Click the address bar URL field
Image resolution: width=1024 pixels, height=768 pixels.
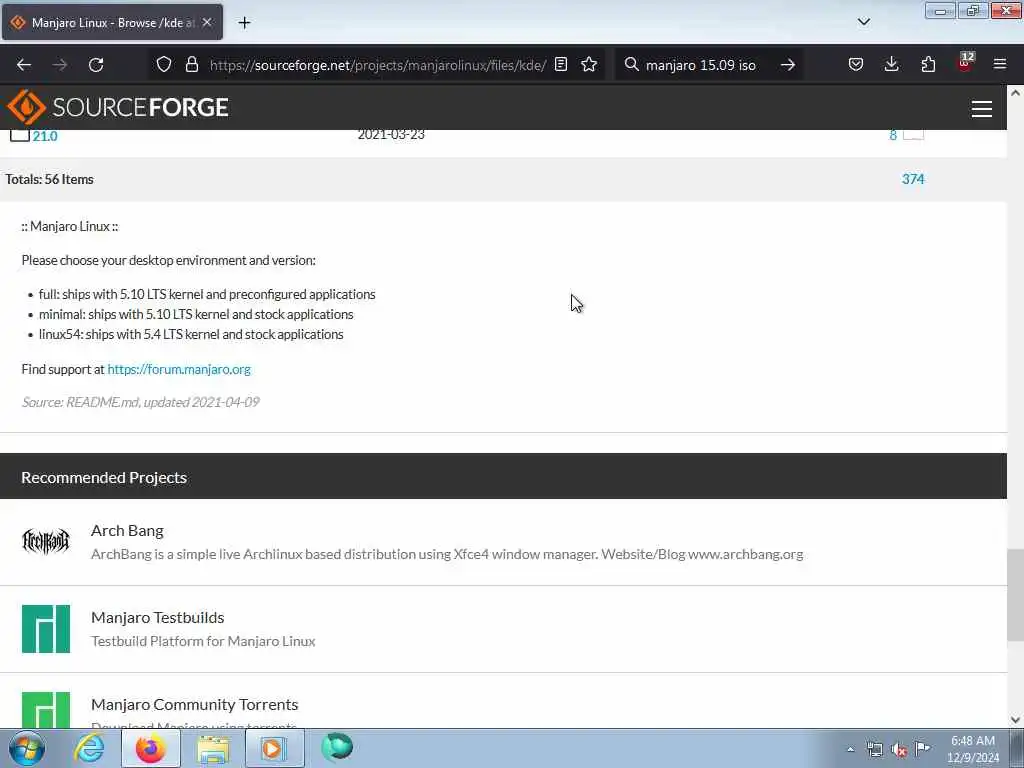(x=377, y=65)
